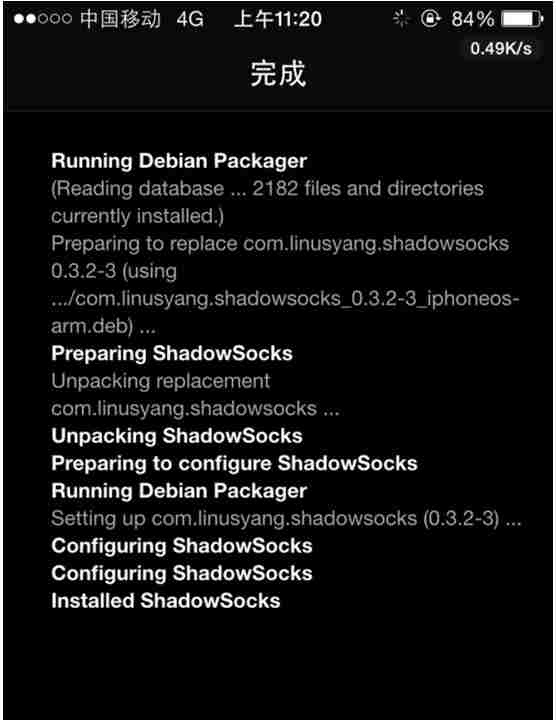
Task: Tap Preparing to configure ShadowSocks line
Action: click(x=234, y=464)
